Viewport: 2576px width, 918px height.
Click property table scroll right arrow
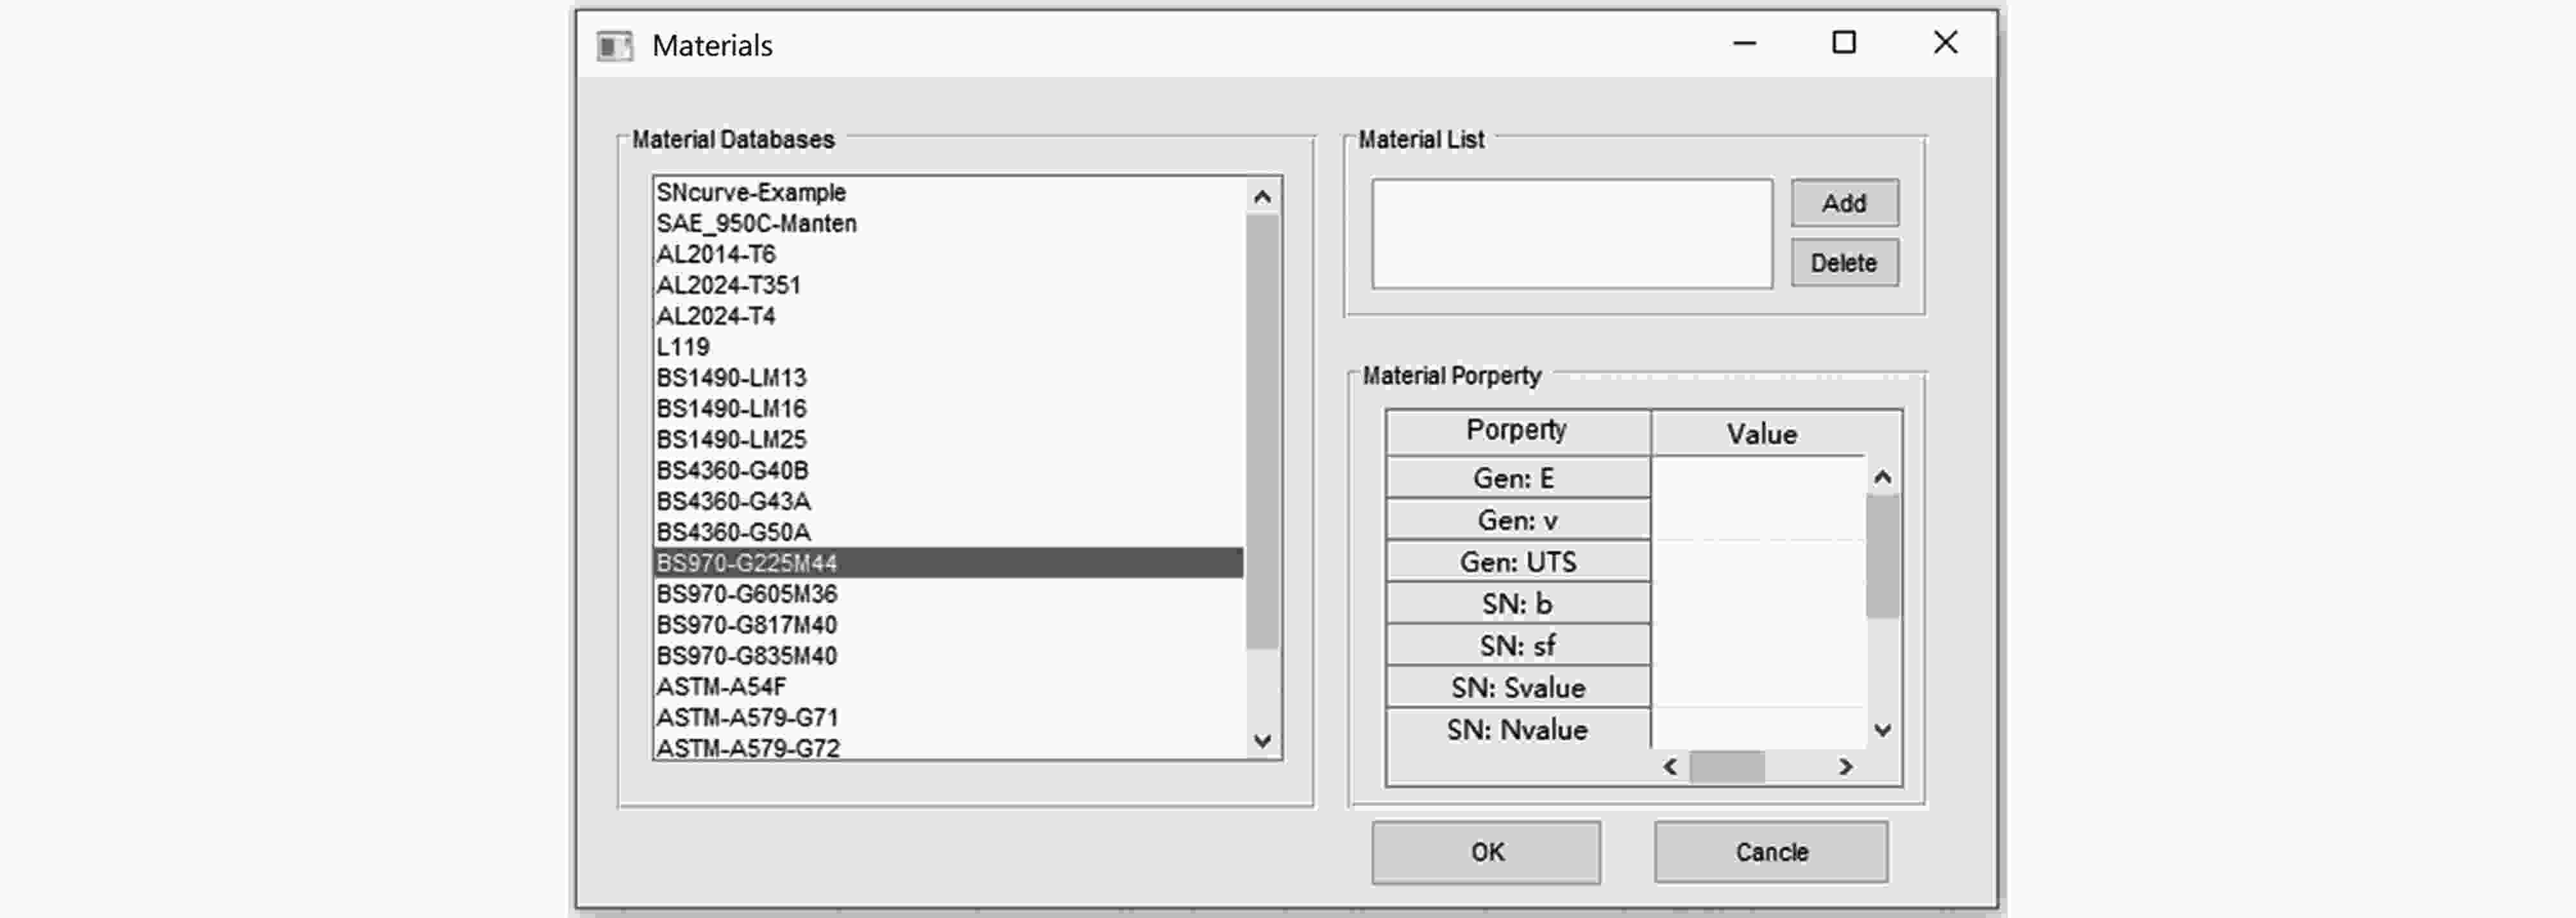click(1846, 767)
